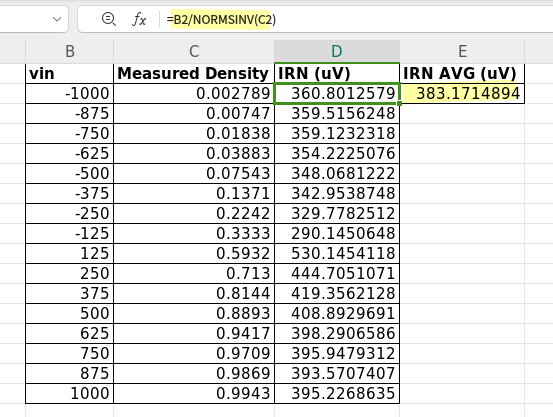Viewport: 553px width, 417px height.
Task: Select column B header
Action: 69,52
